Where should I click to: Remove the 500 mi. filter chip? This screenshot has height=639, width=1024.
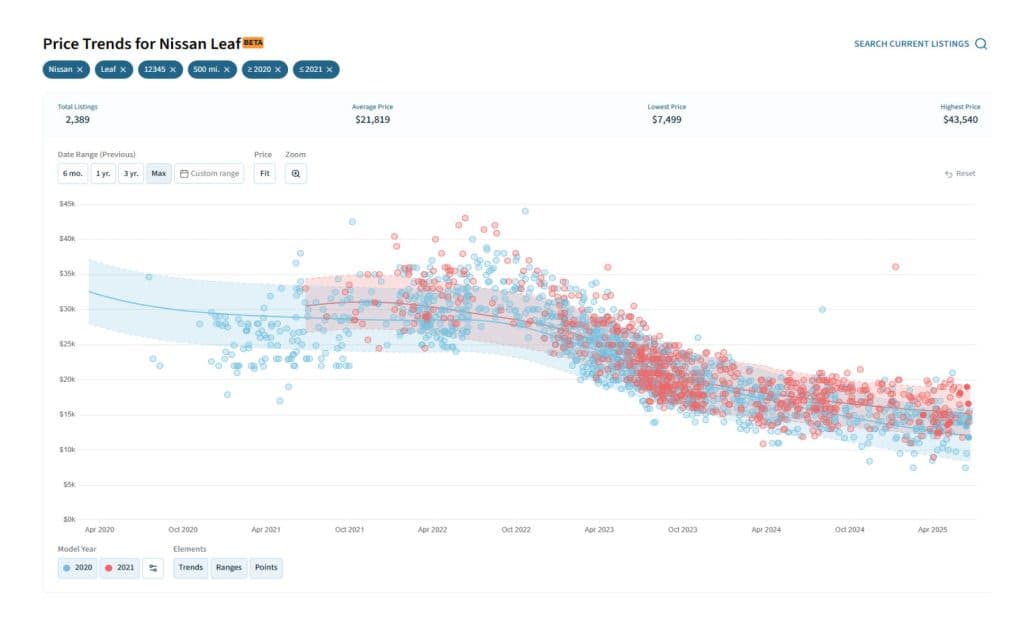225,69
